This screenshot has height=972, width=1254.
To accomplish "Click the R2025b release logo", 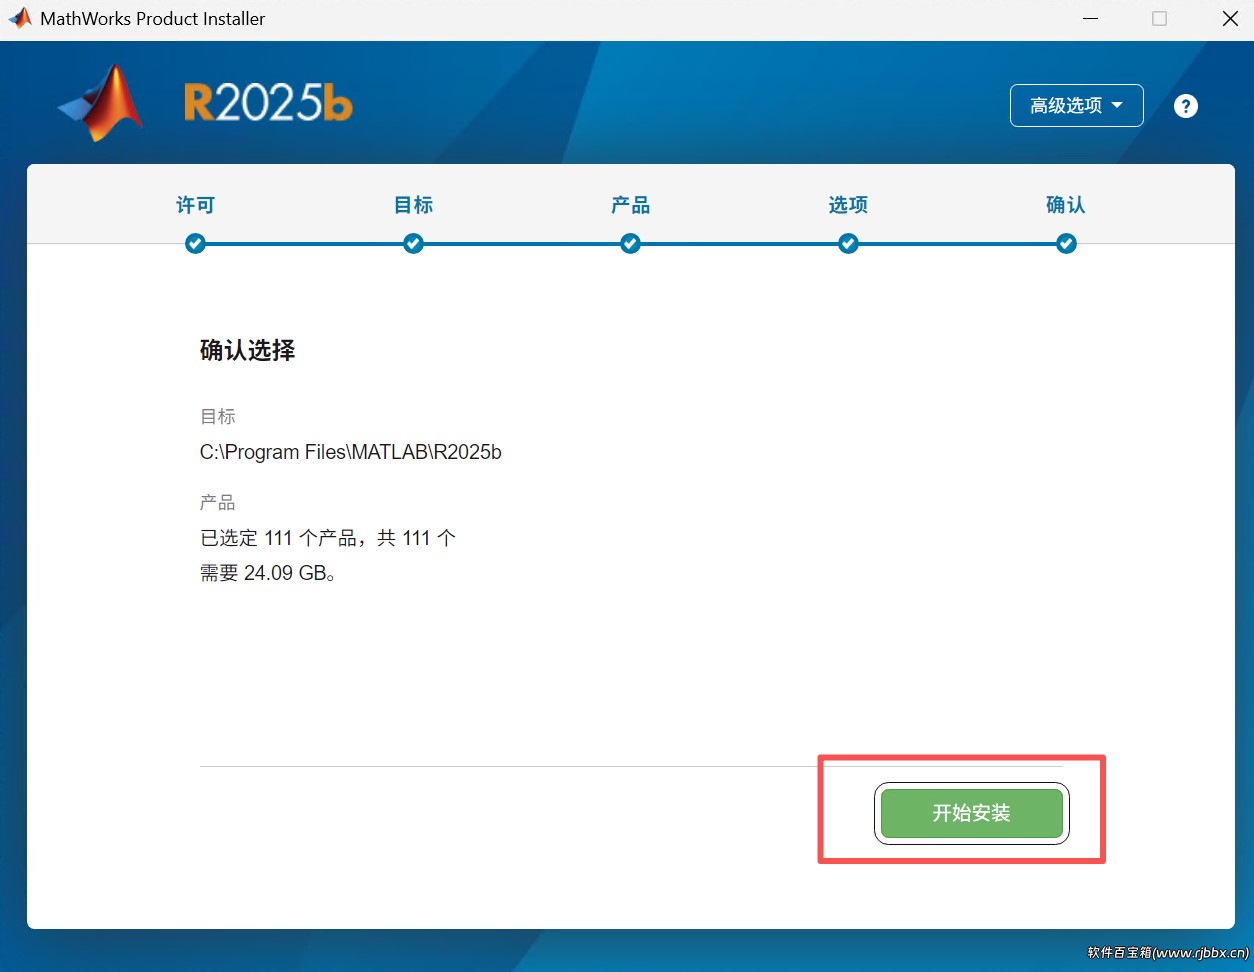I will 268,103.
